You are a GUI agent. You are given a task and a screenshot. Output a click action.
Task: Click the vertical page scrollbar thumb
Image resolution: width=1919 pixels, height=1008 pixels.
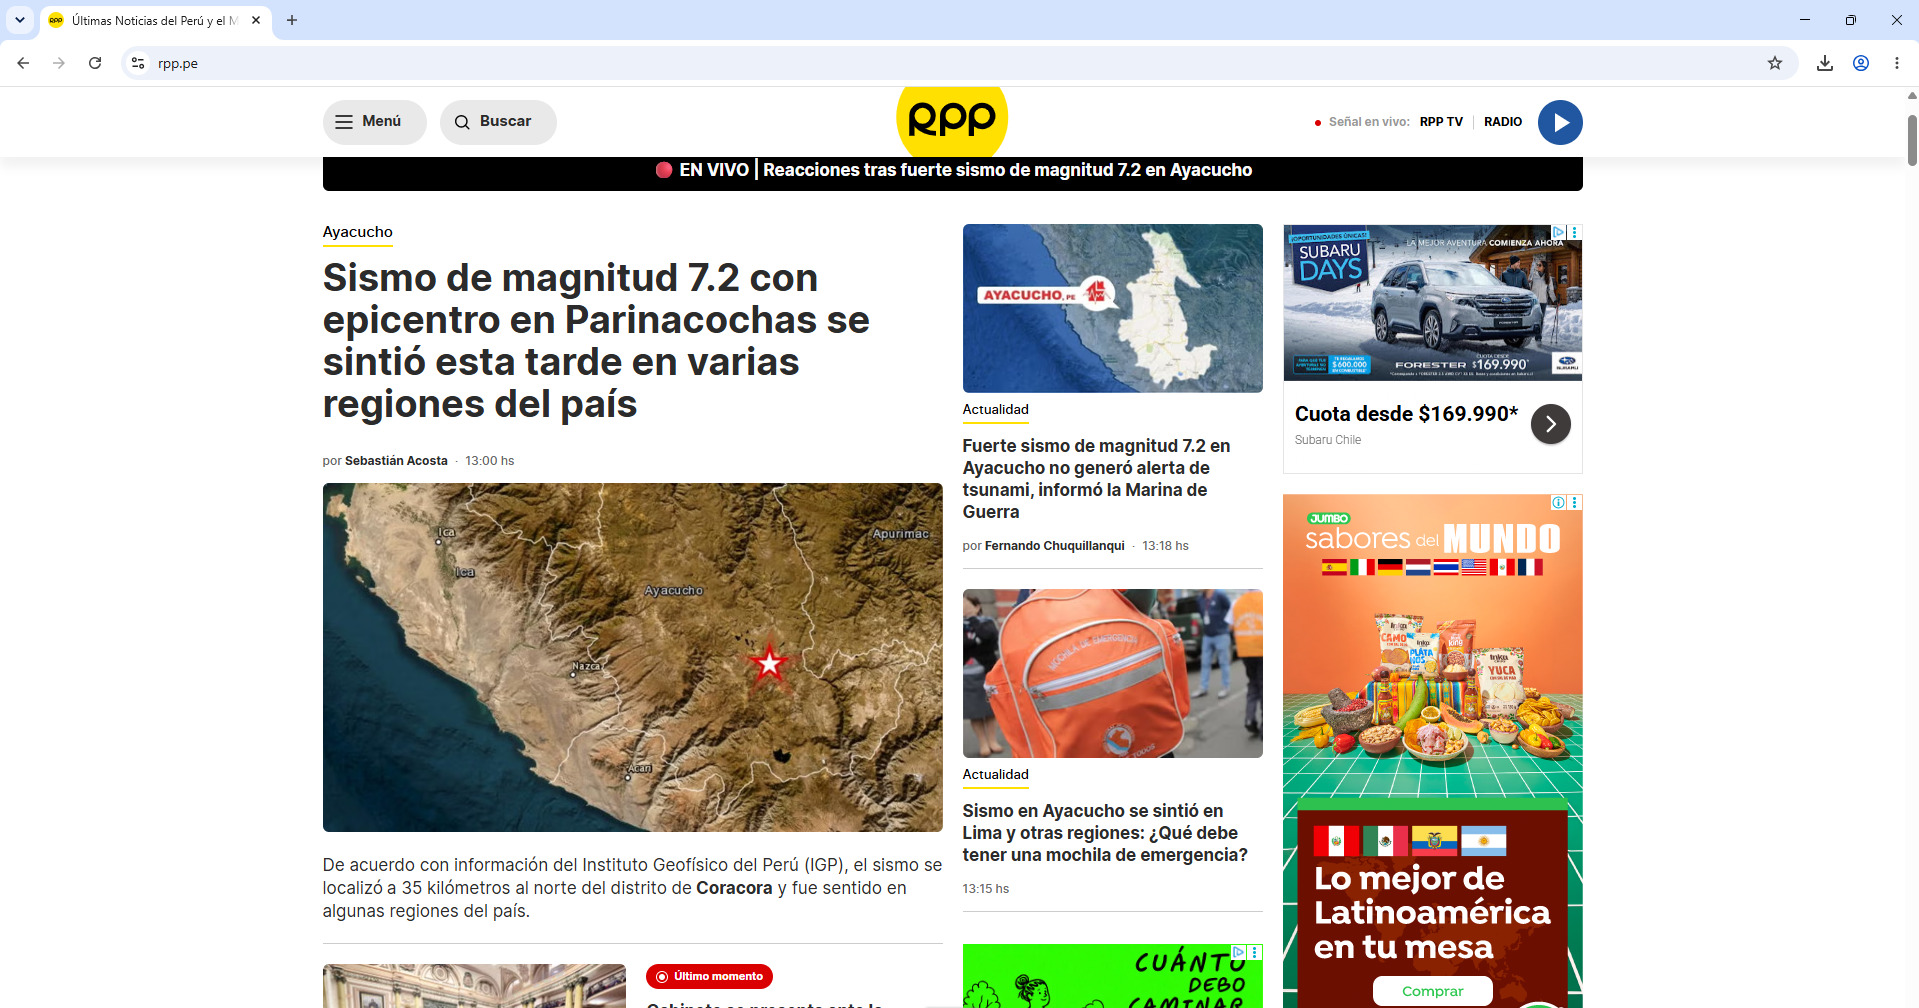point(1912,140)
